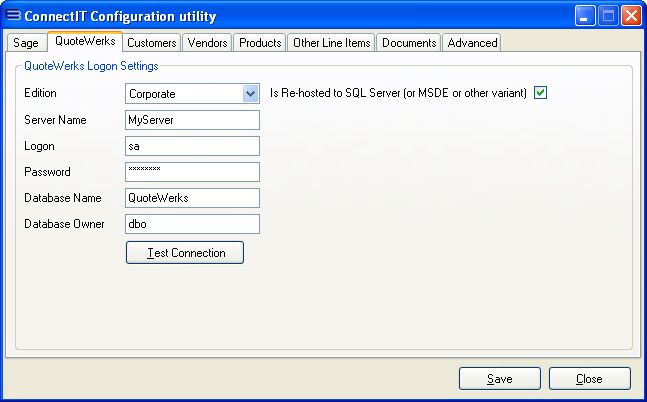647x402 pixels.
Task: Open the Products tab
Action: coord(260,43)
